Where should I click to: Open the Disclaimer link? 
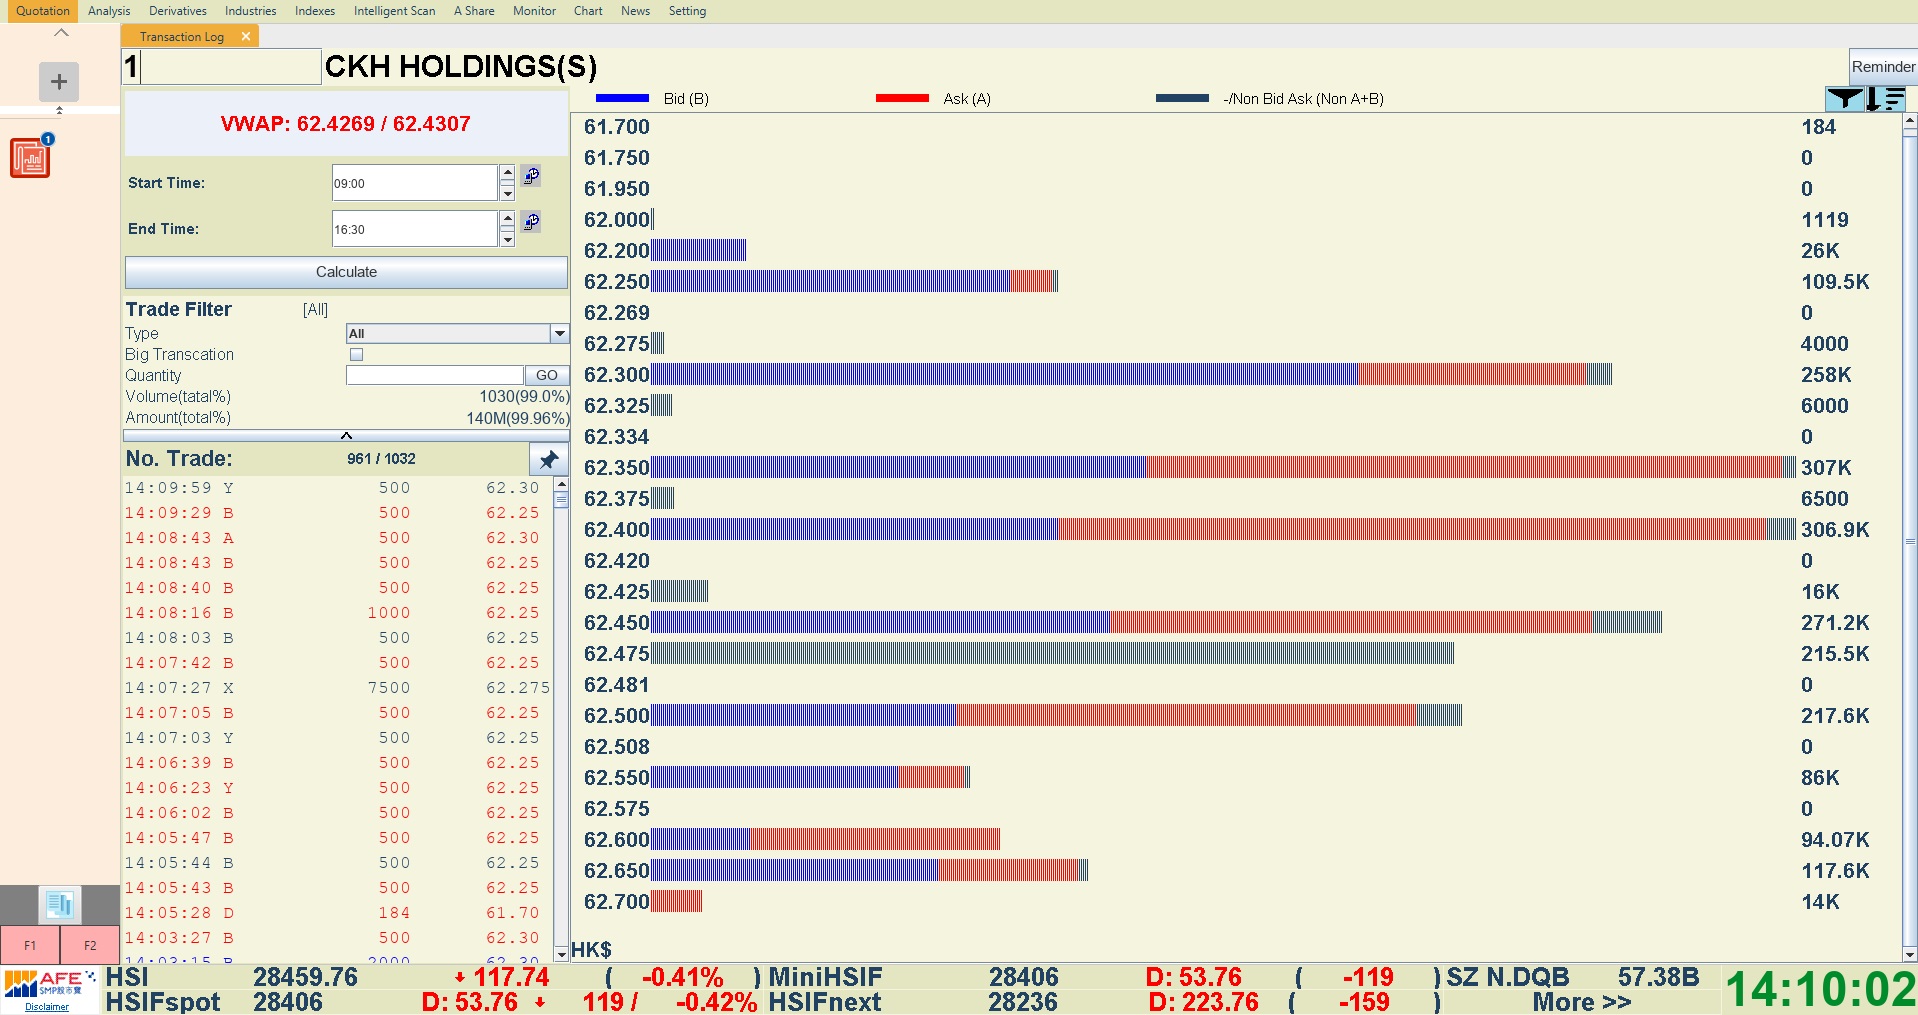click(47, 1007)
